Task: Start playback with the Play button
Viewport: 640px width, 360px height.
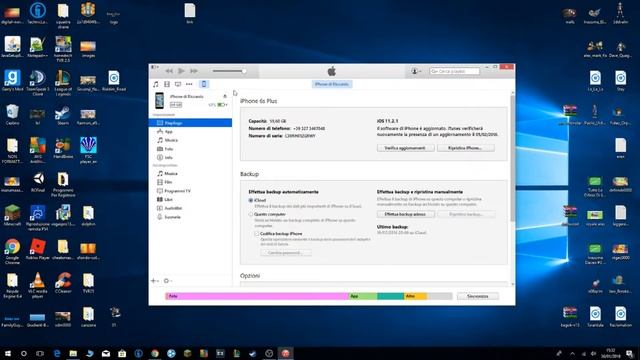Action: click(x=181, y=71)
